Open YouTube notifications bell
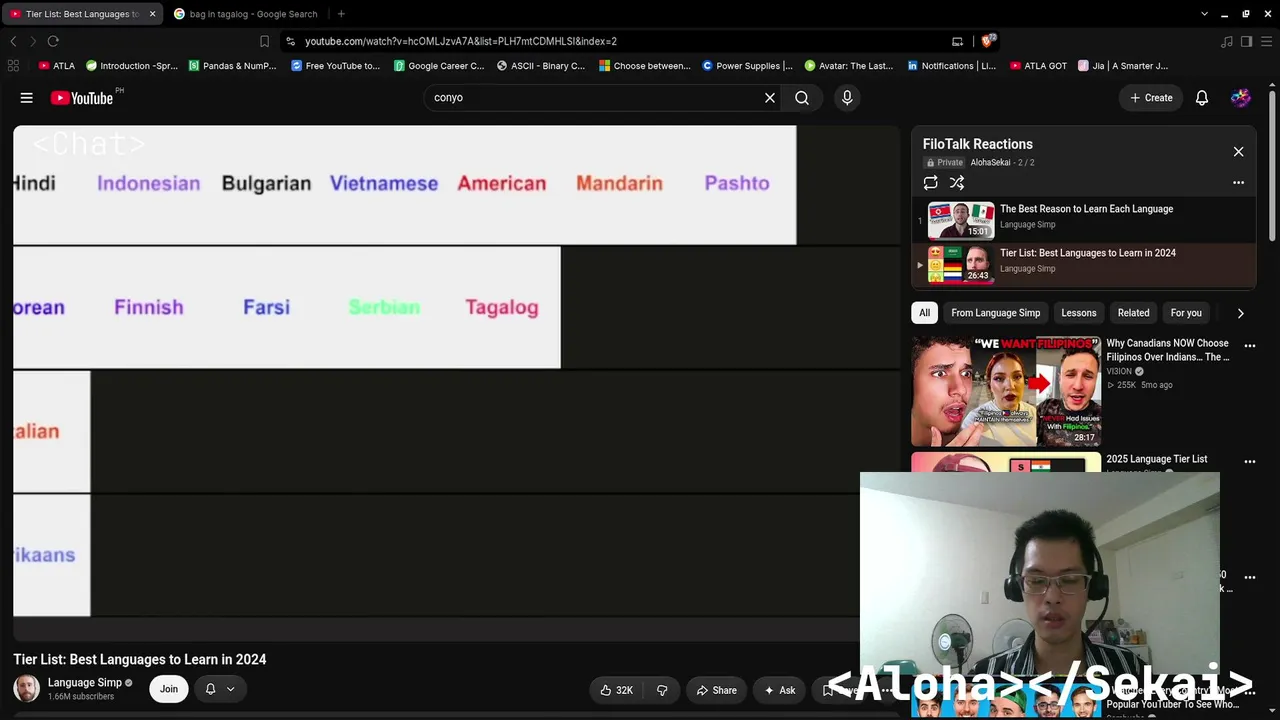The width and height of the screenshot is (1280, 720). pos(1202,98)
